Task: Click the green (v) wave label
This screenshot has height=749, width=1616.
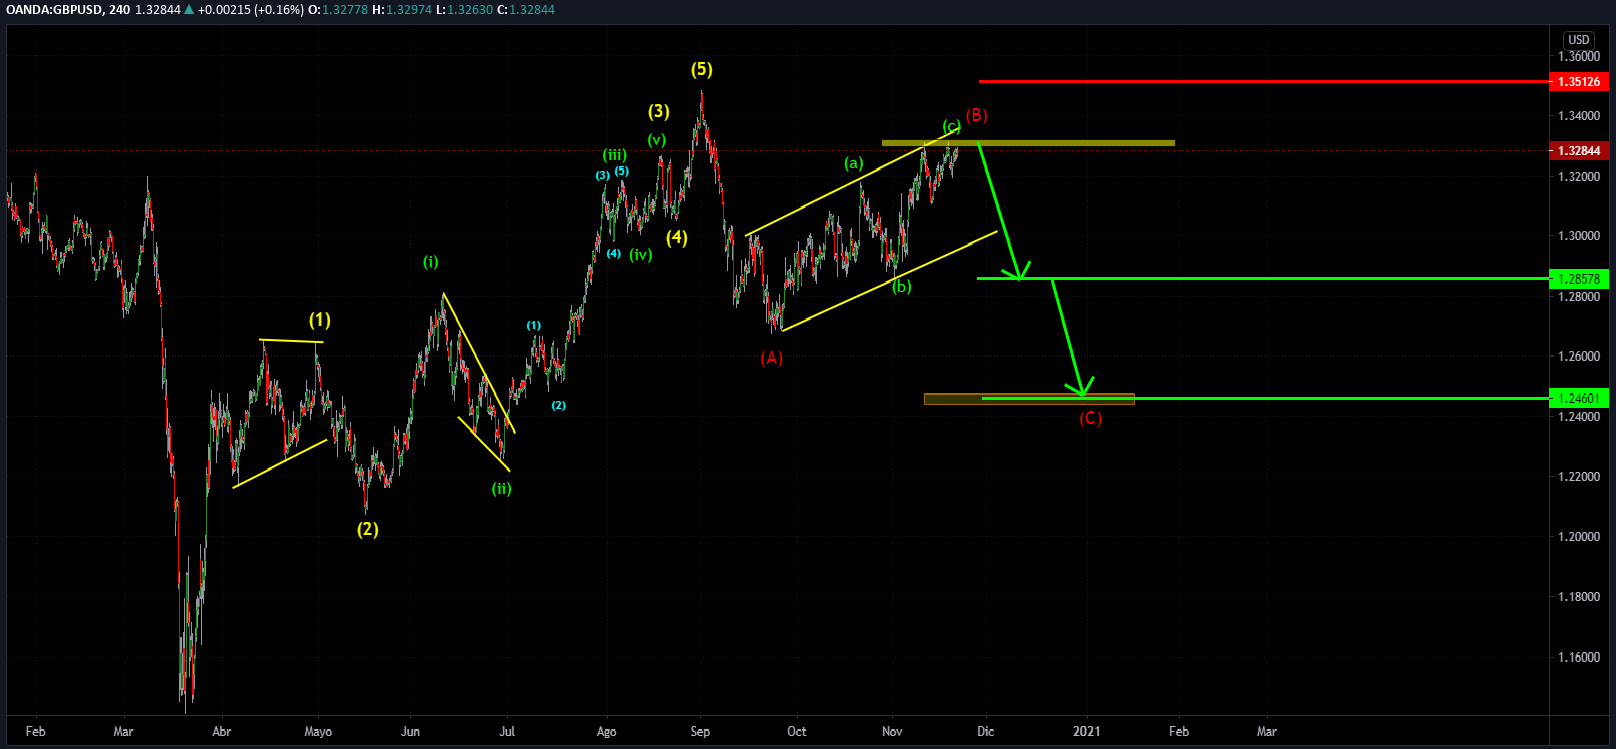Action: 656,140
